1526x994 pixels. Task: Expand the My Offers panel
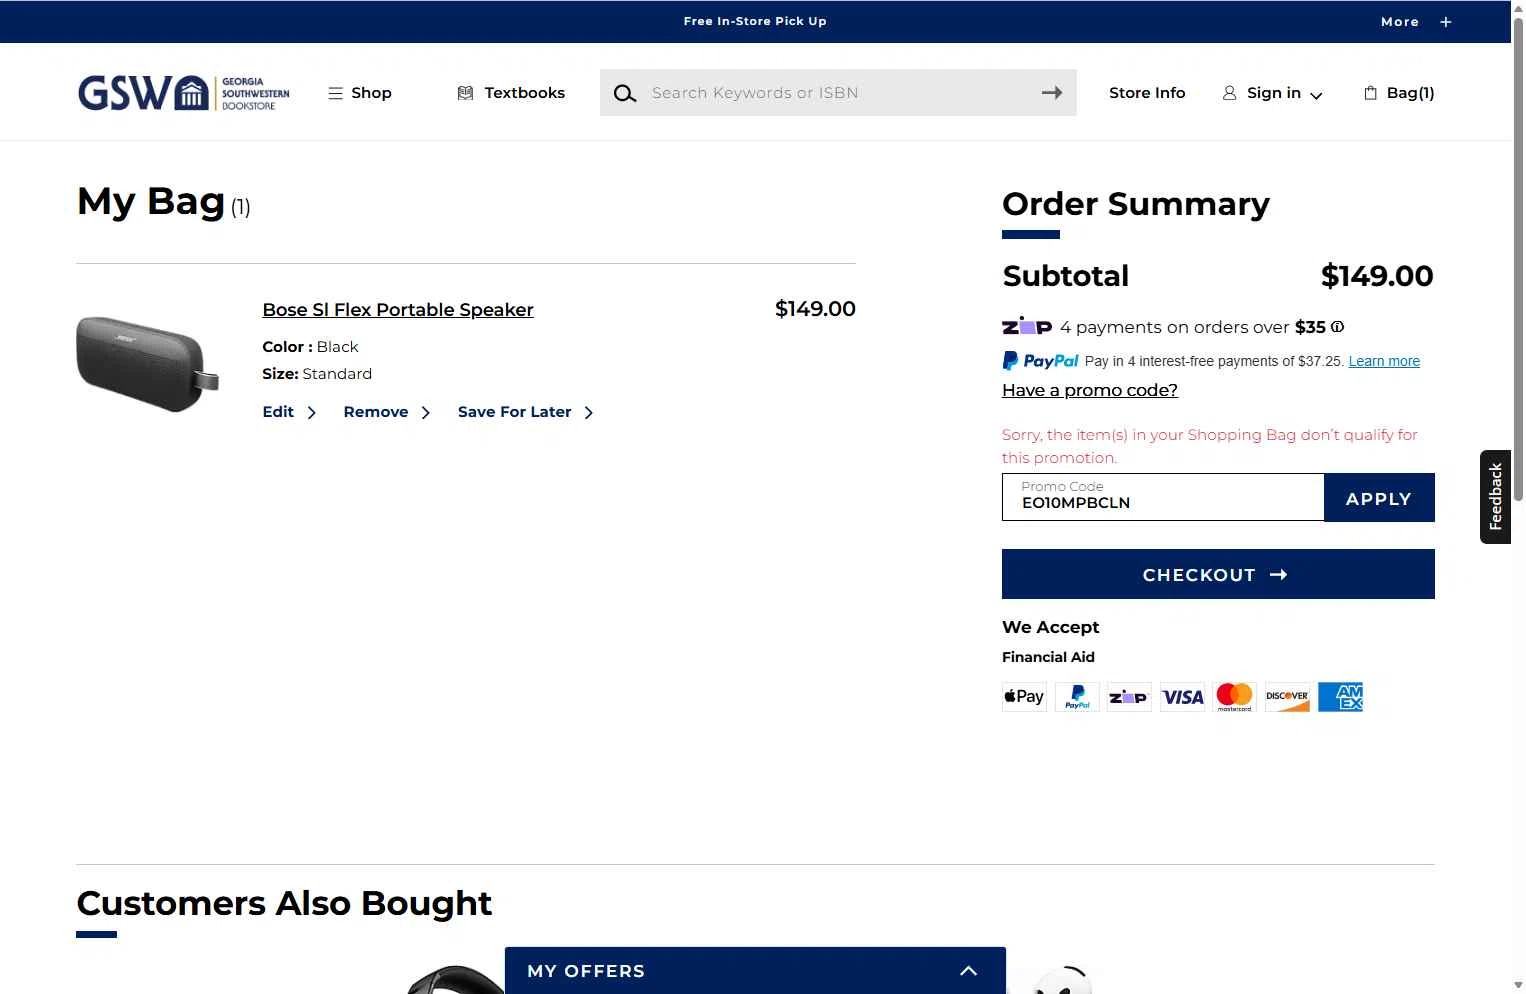click(755, 971)
